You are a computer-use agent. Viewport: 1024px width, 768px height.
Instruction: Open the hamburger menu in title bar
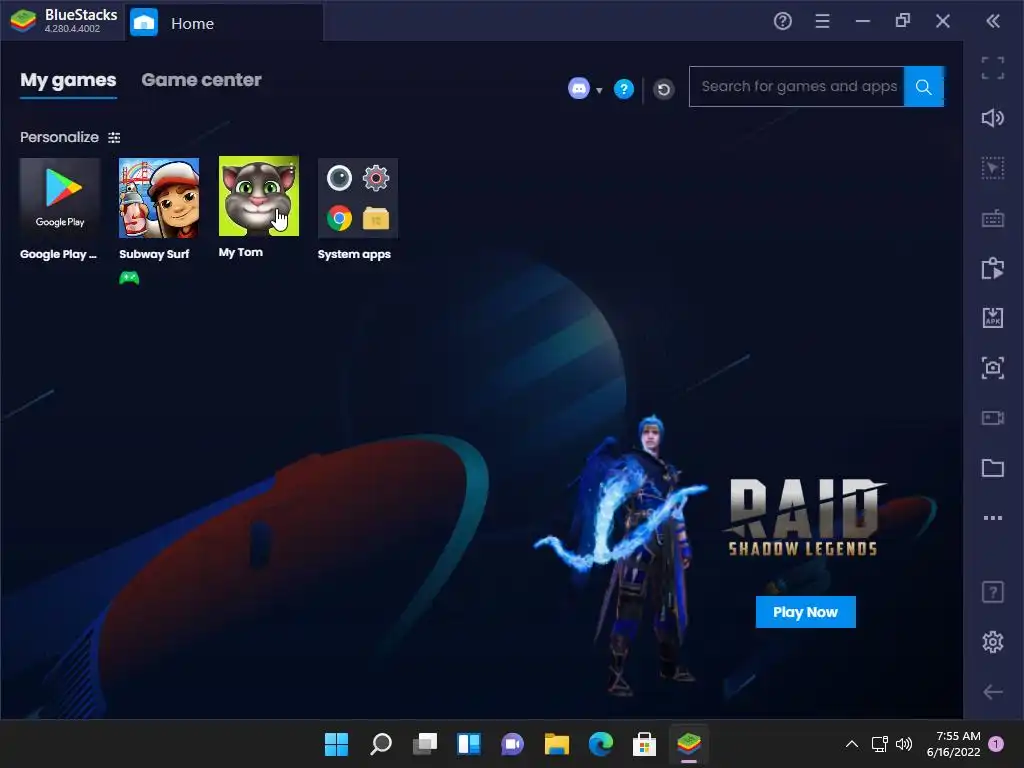click(x=822, y=22)
